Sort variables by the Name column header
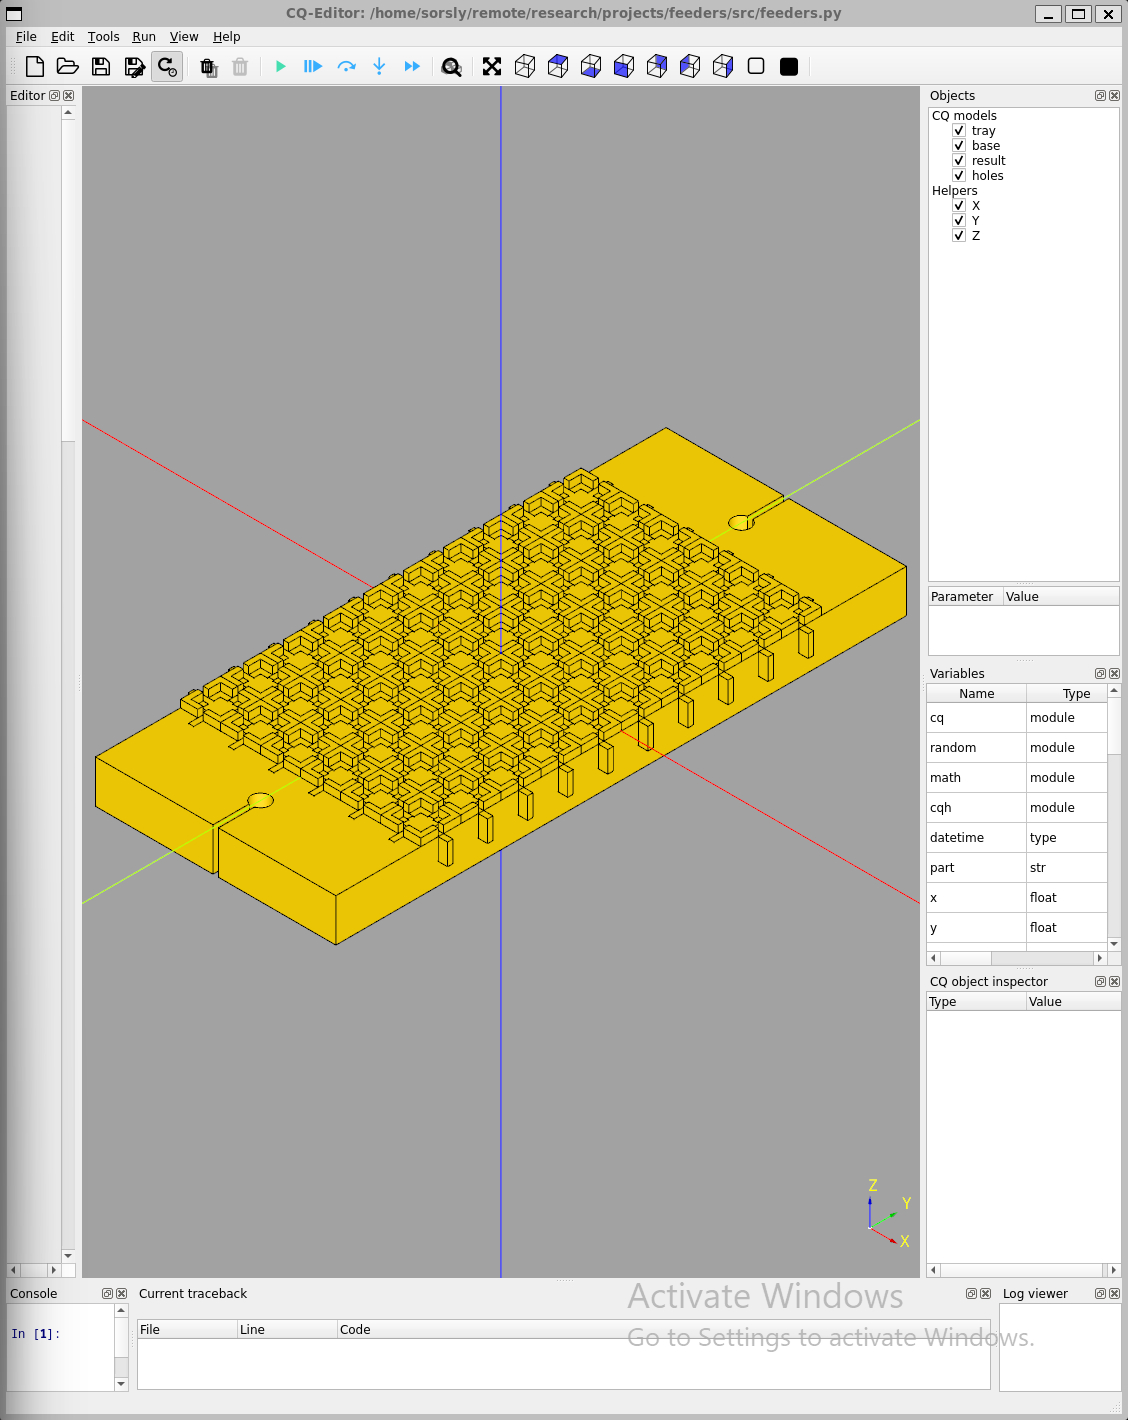The width and height of the screenshot is (1128, 1420). tap(977, 694)
